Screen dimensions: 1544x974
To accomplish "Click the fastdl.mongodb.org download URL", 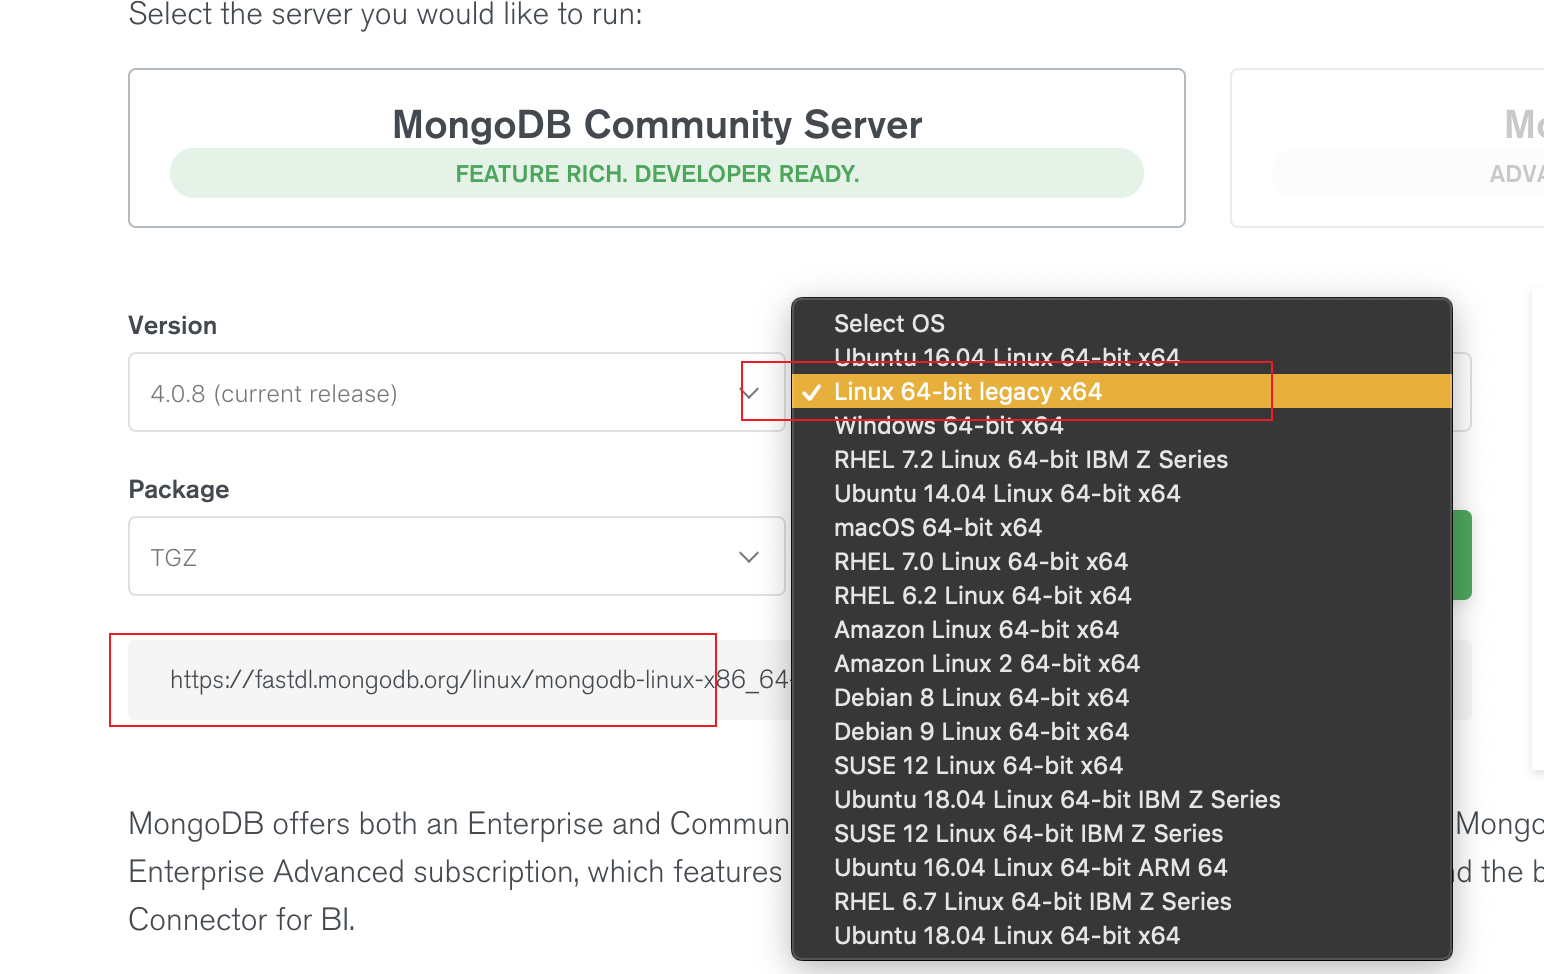I will click(x=480, y=680).
